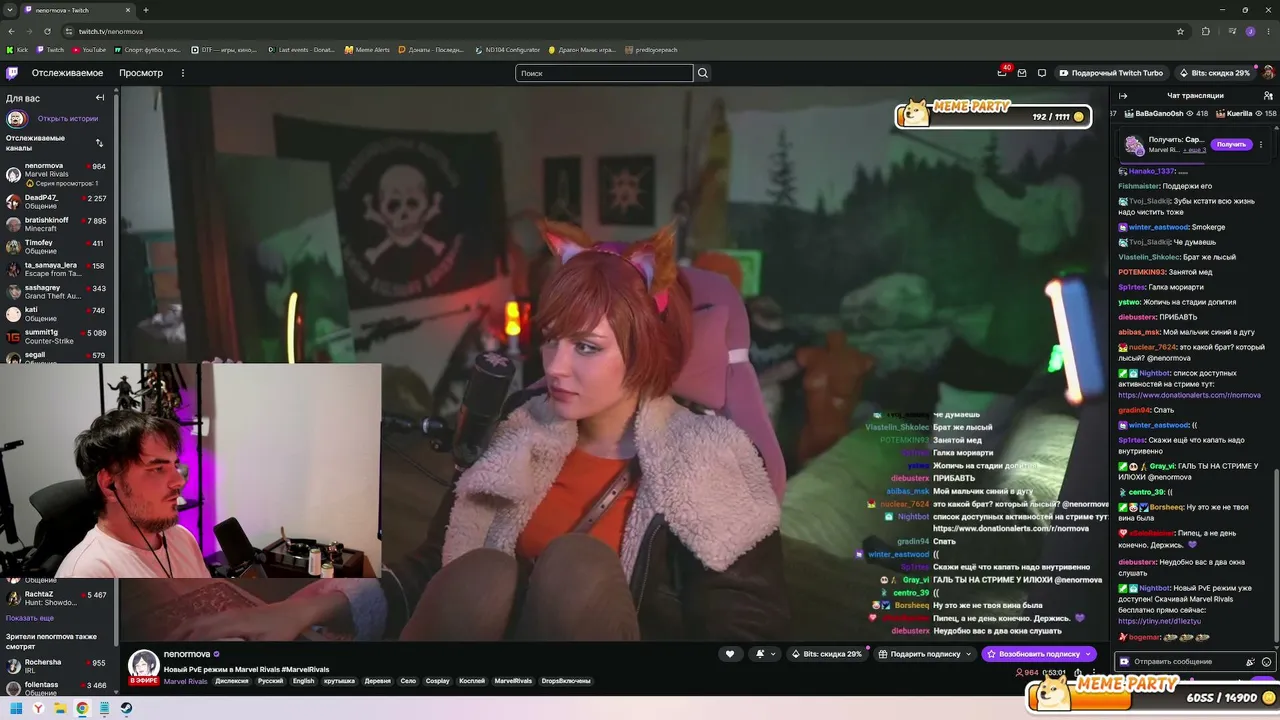Viewport: 1280px width, 720px height.
Task: Open the Chrome profile avatar
Action: 1250,31
